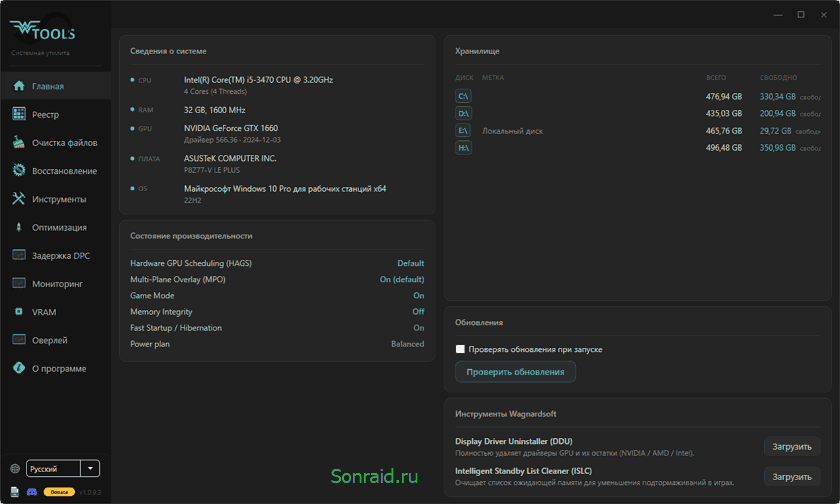This screenshot has height=504, width=840.
Task: Click Memory Integrity Off value
Action: (x=418, y=312)
